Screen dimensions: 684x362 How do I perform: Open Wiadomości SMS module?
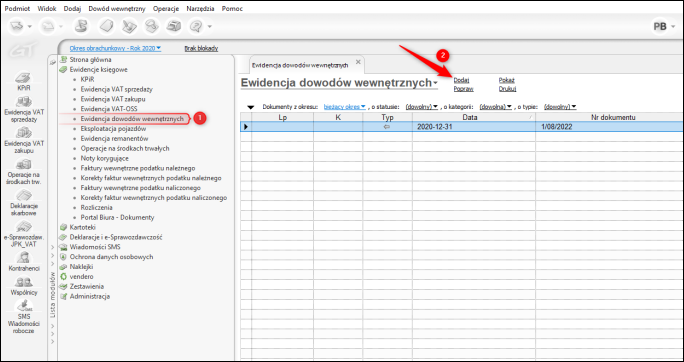[x=95, y=247]
